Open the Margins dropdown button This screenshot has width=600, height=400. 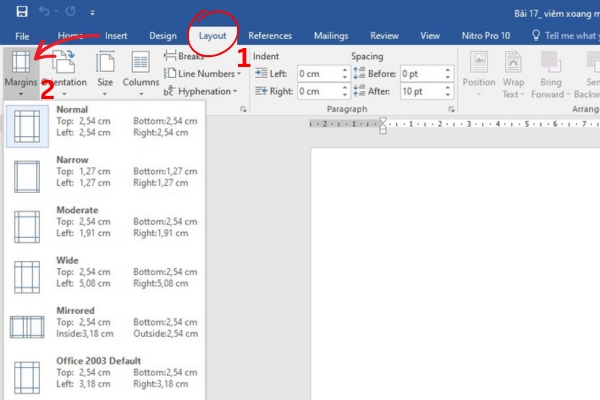pos(21,70)
